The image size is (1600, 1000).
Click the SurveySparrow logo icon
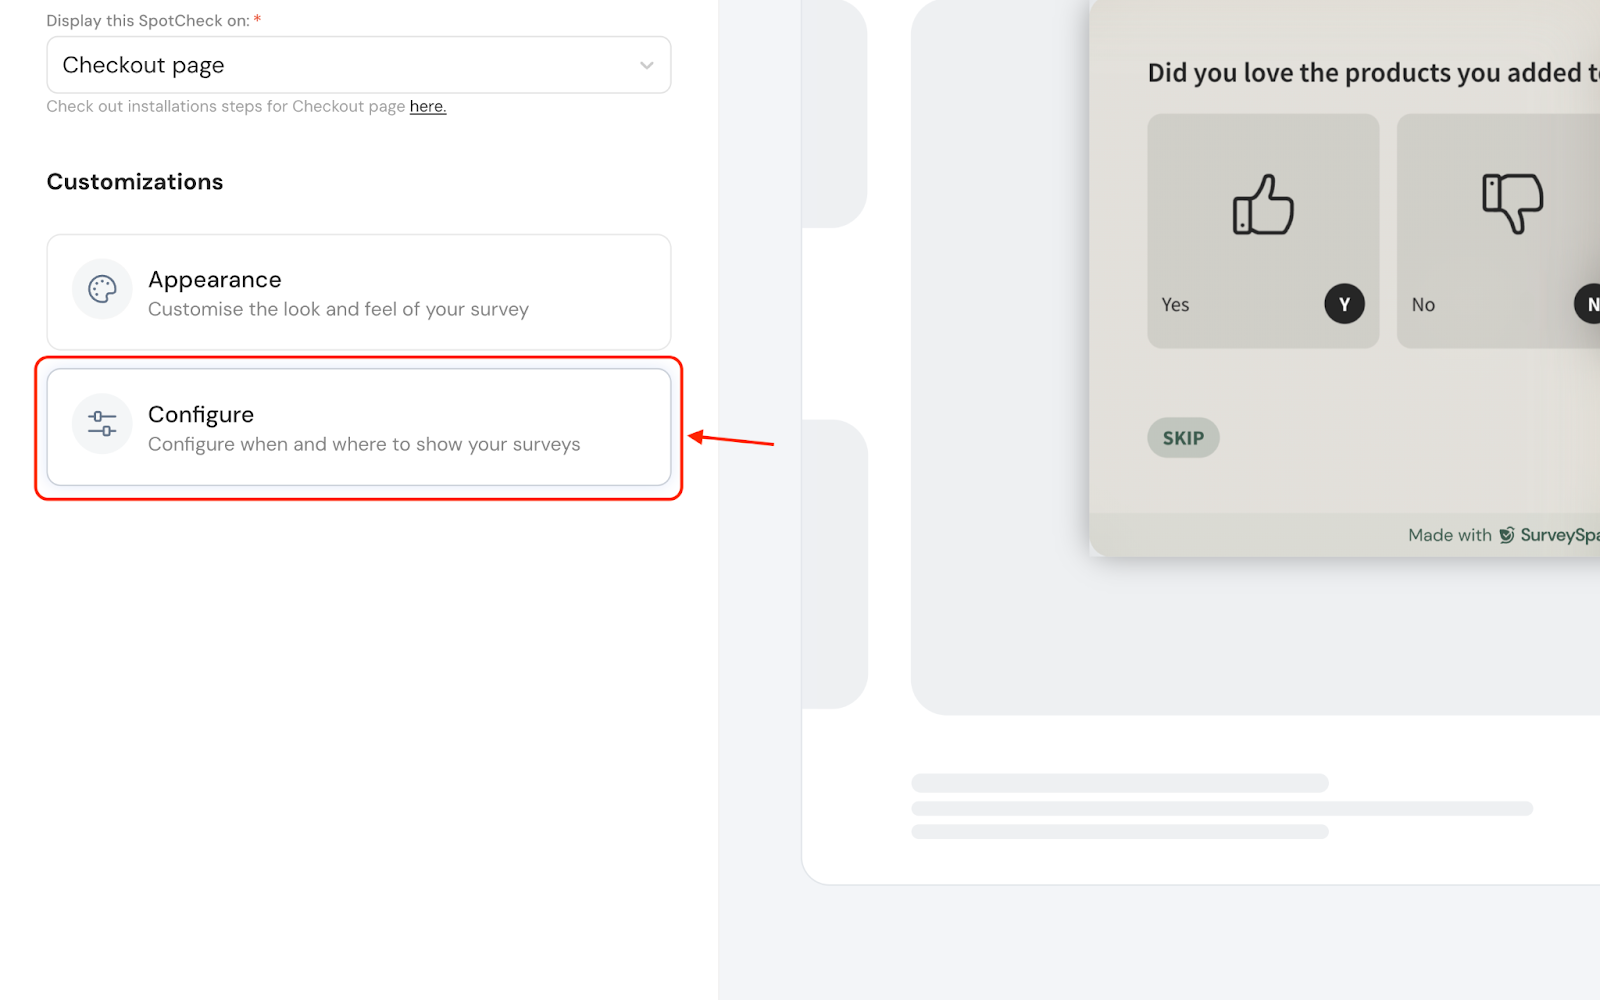coord(1506,535)
